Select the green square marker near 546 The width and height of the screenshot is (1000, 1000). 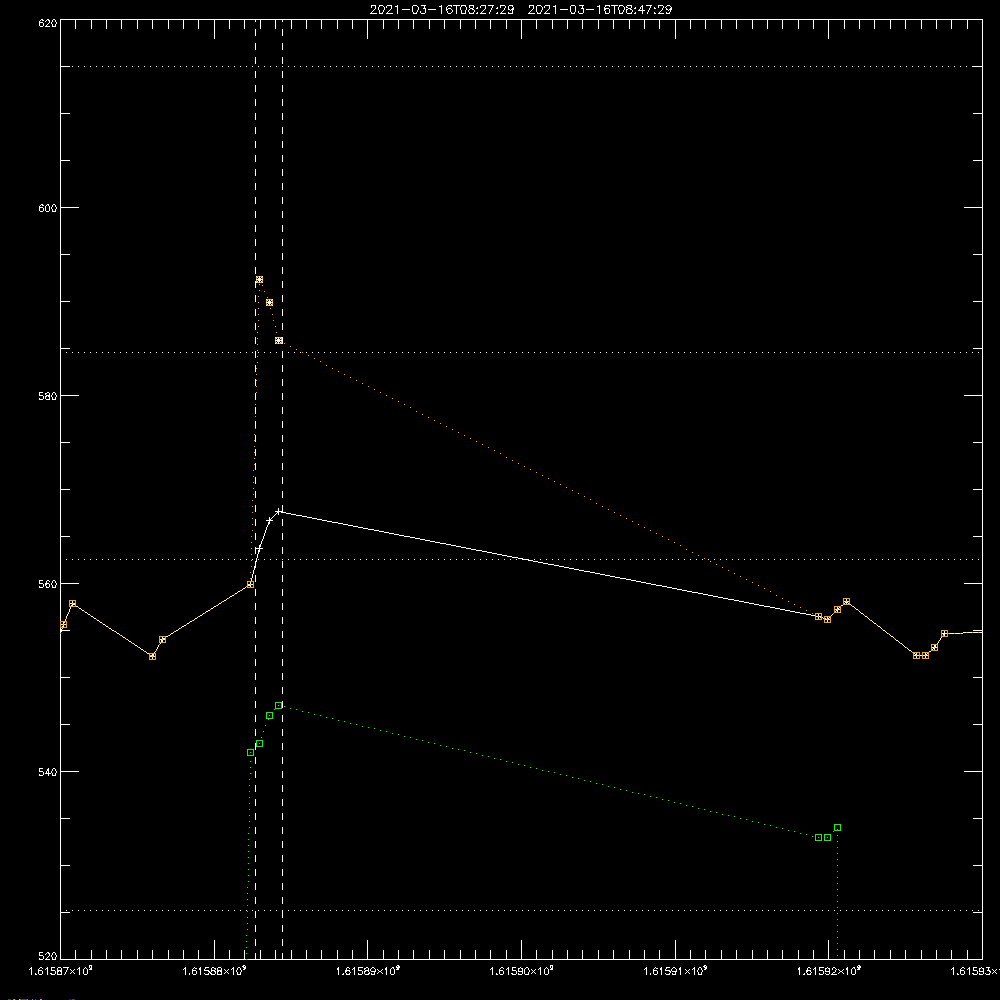point(270,716)
